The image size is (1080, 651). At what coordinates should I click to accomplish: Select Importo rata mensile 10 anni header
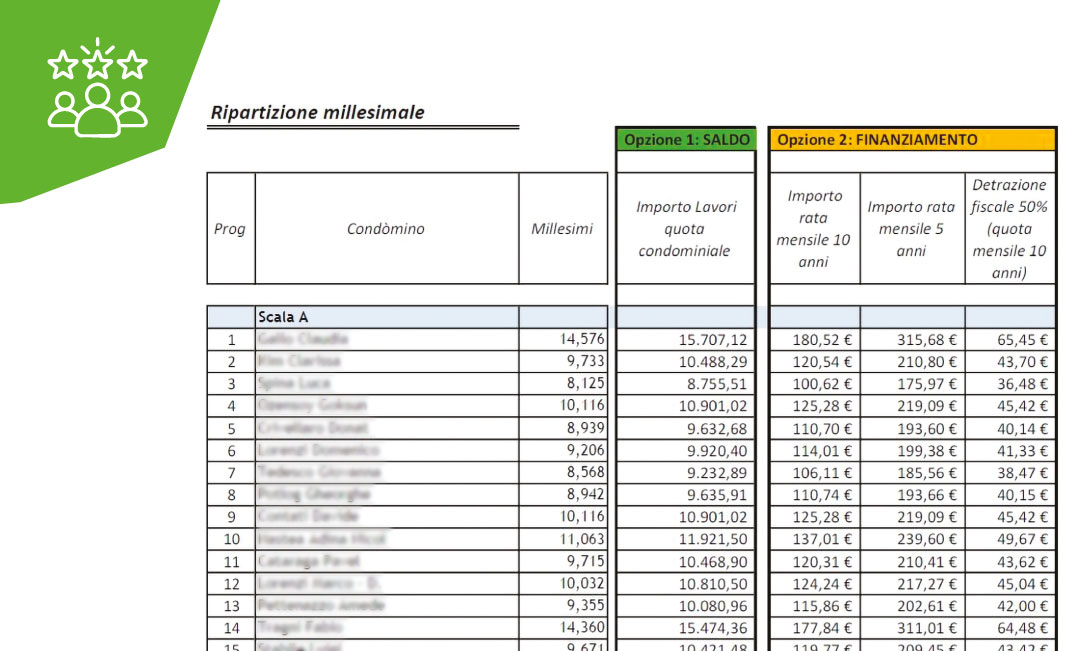click(814, 229)
